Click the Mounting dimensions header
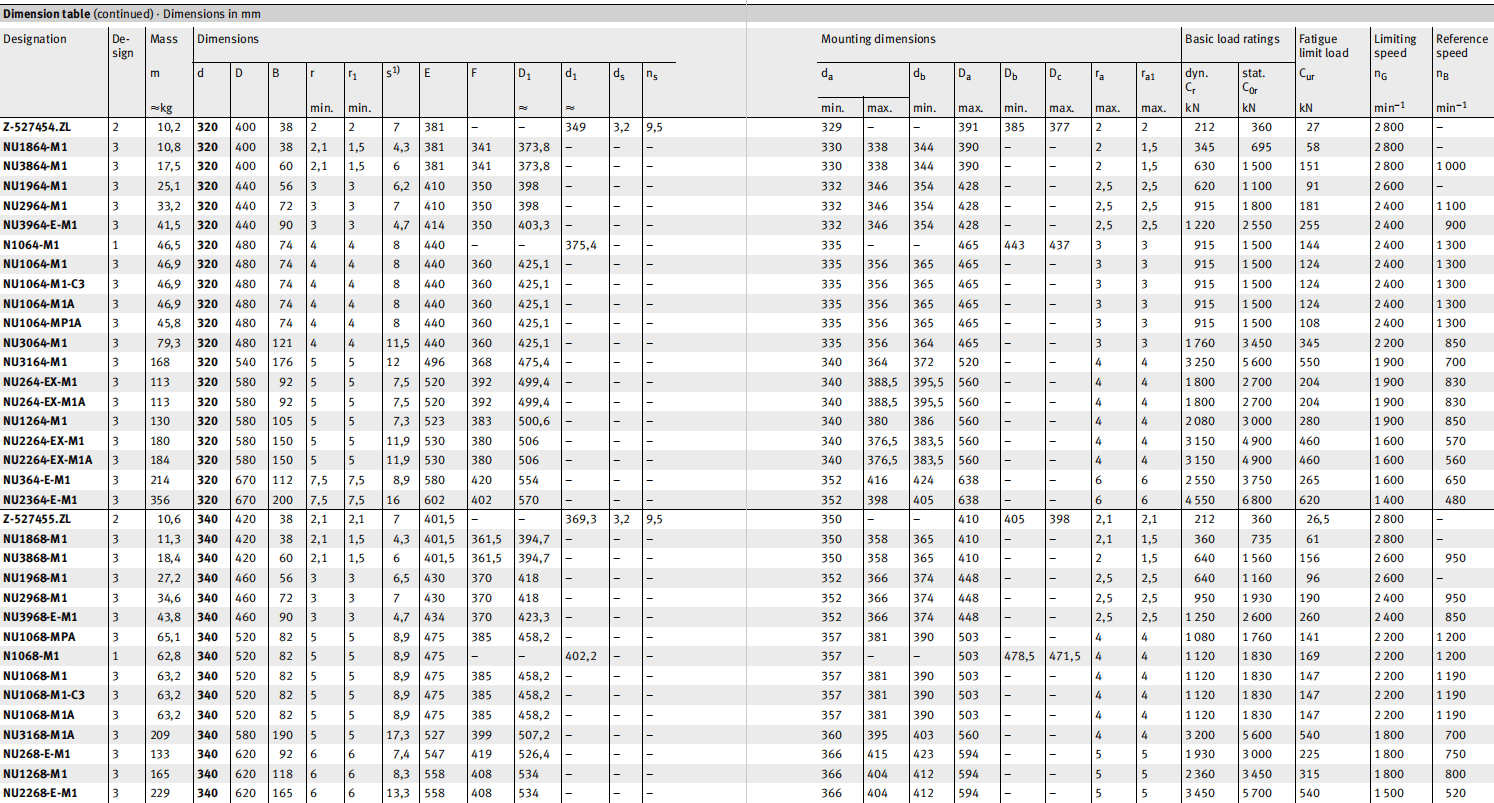Image resolution: width=1494 pixels, height=803 pixels. pos(878,39)
